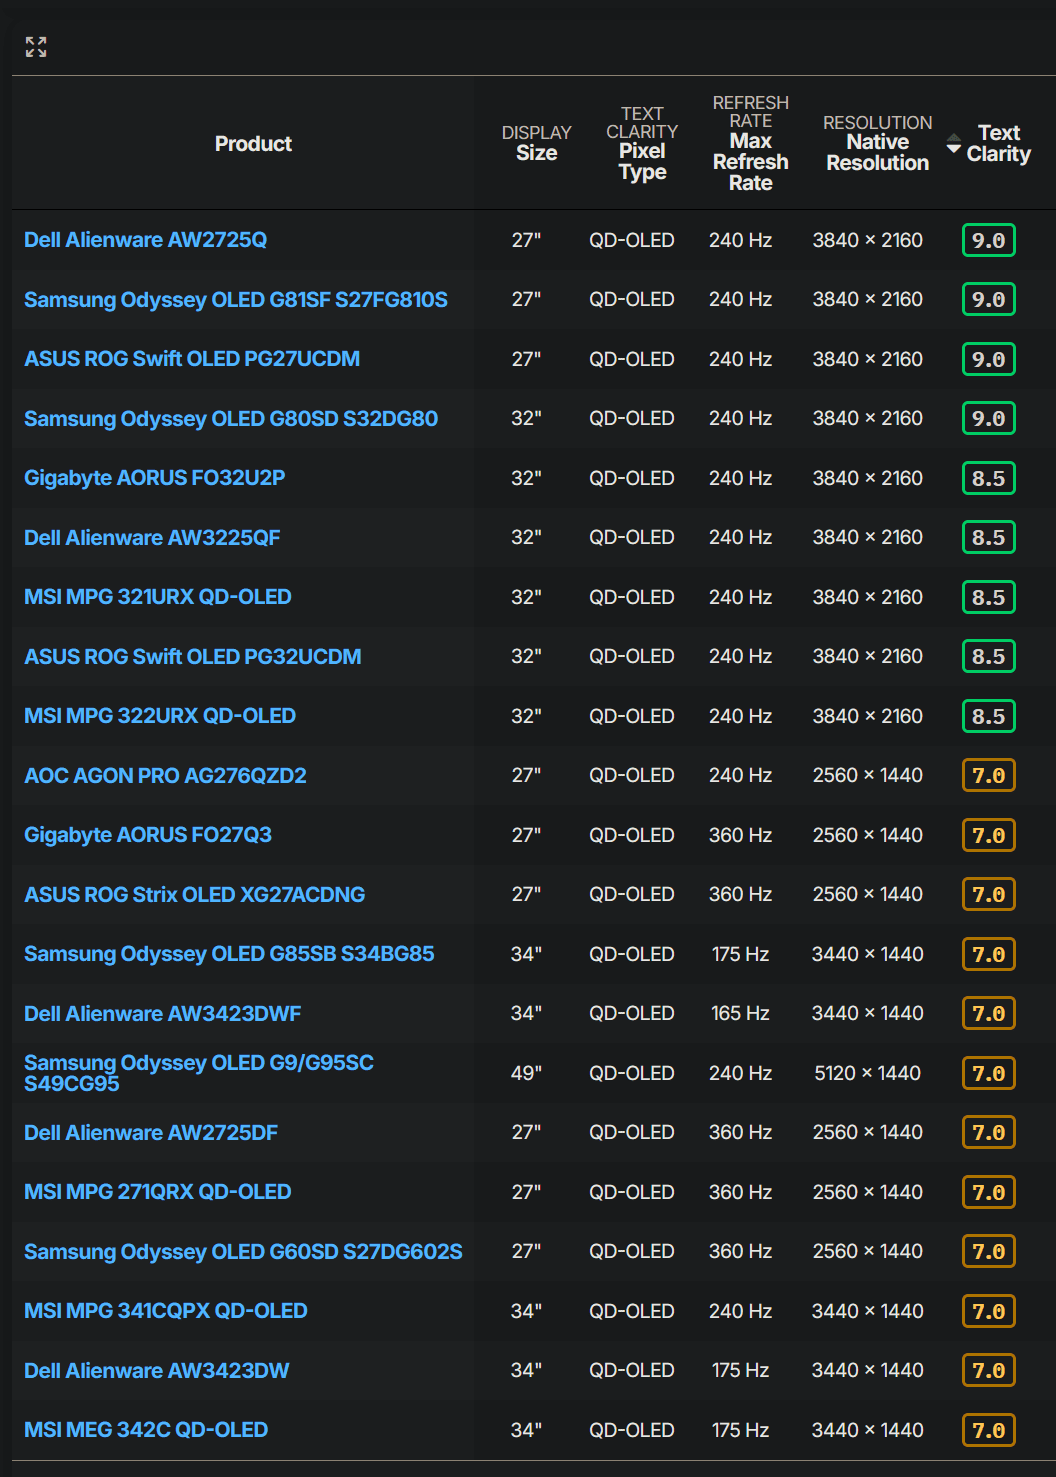This screenshot has width=1056, height=1477.
Task: Sort by Pixel Type column header
Action: [x=642, y=143]
